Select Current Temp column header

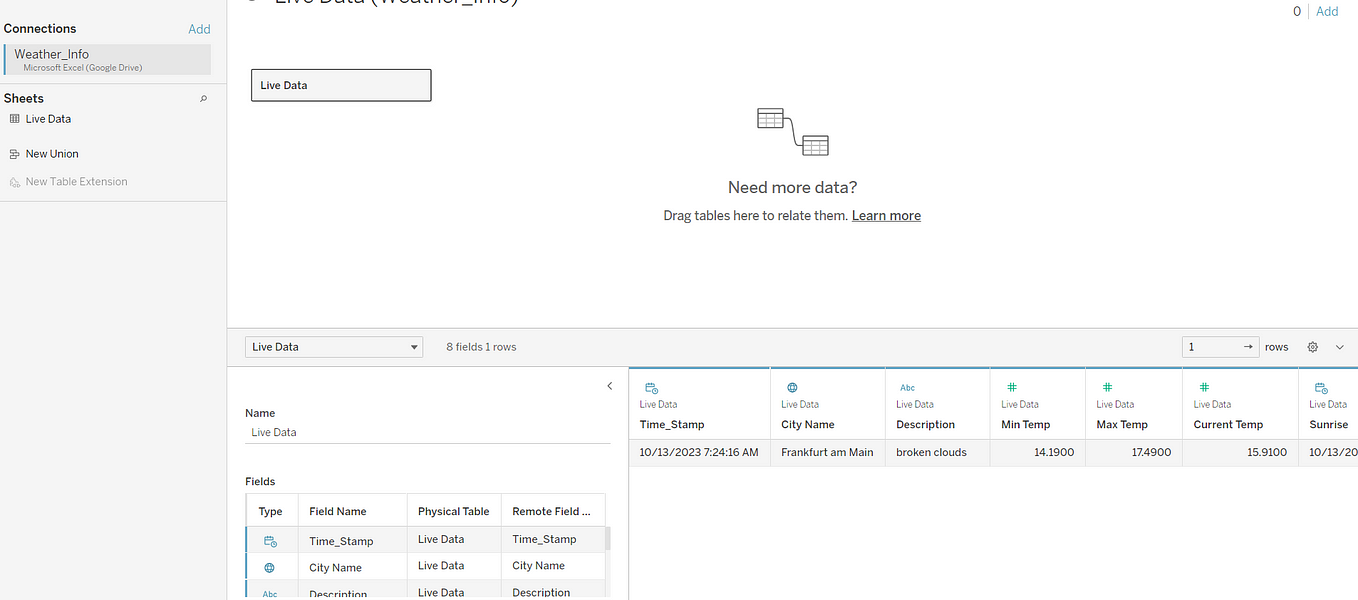tap(1228, 425)
